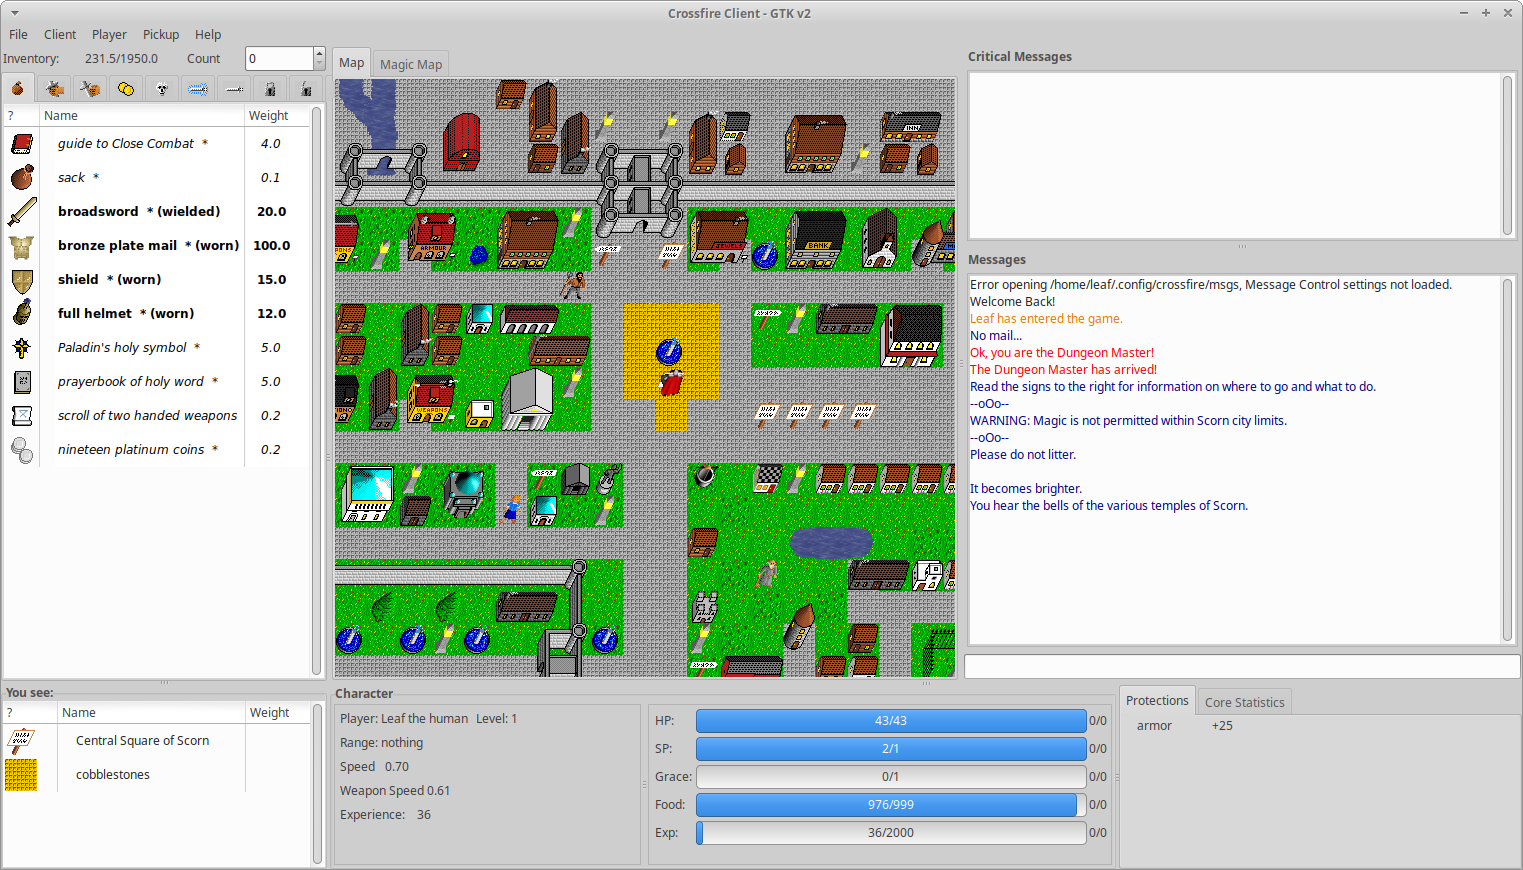Open the Pickup menu
This screenshot has height=870, width=1523.
161,34
